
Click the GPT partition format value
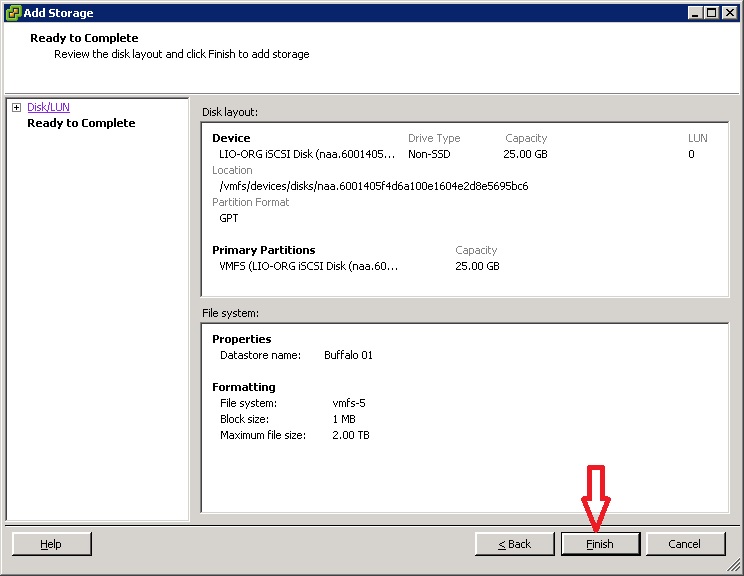coord(229,218)
